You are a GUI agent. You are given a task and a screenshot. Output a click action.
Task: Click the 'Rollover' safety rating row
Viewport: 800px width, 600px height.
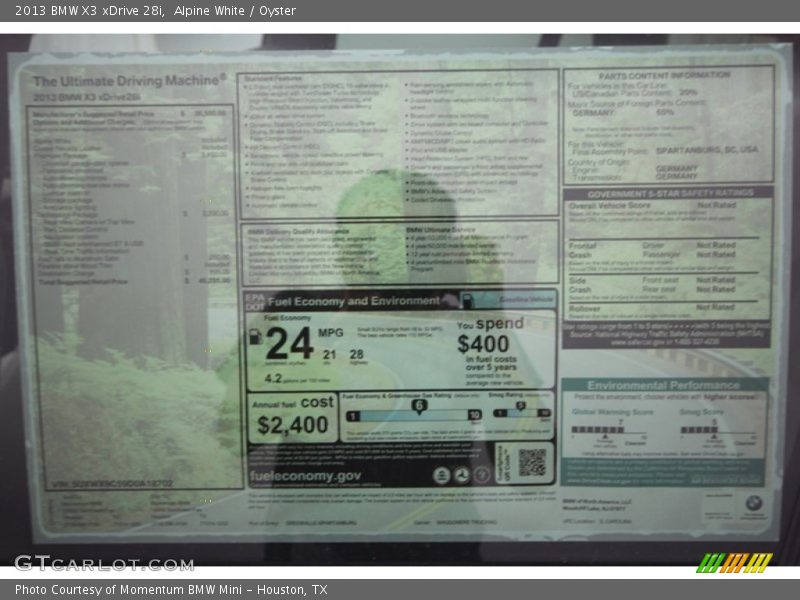(x=663, y=308)
